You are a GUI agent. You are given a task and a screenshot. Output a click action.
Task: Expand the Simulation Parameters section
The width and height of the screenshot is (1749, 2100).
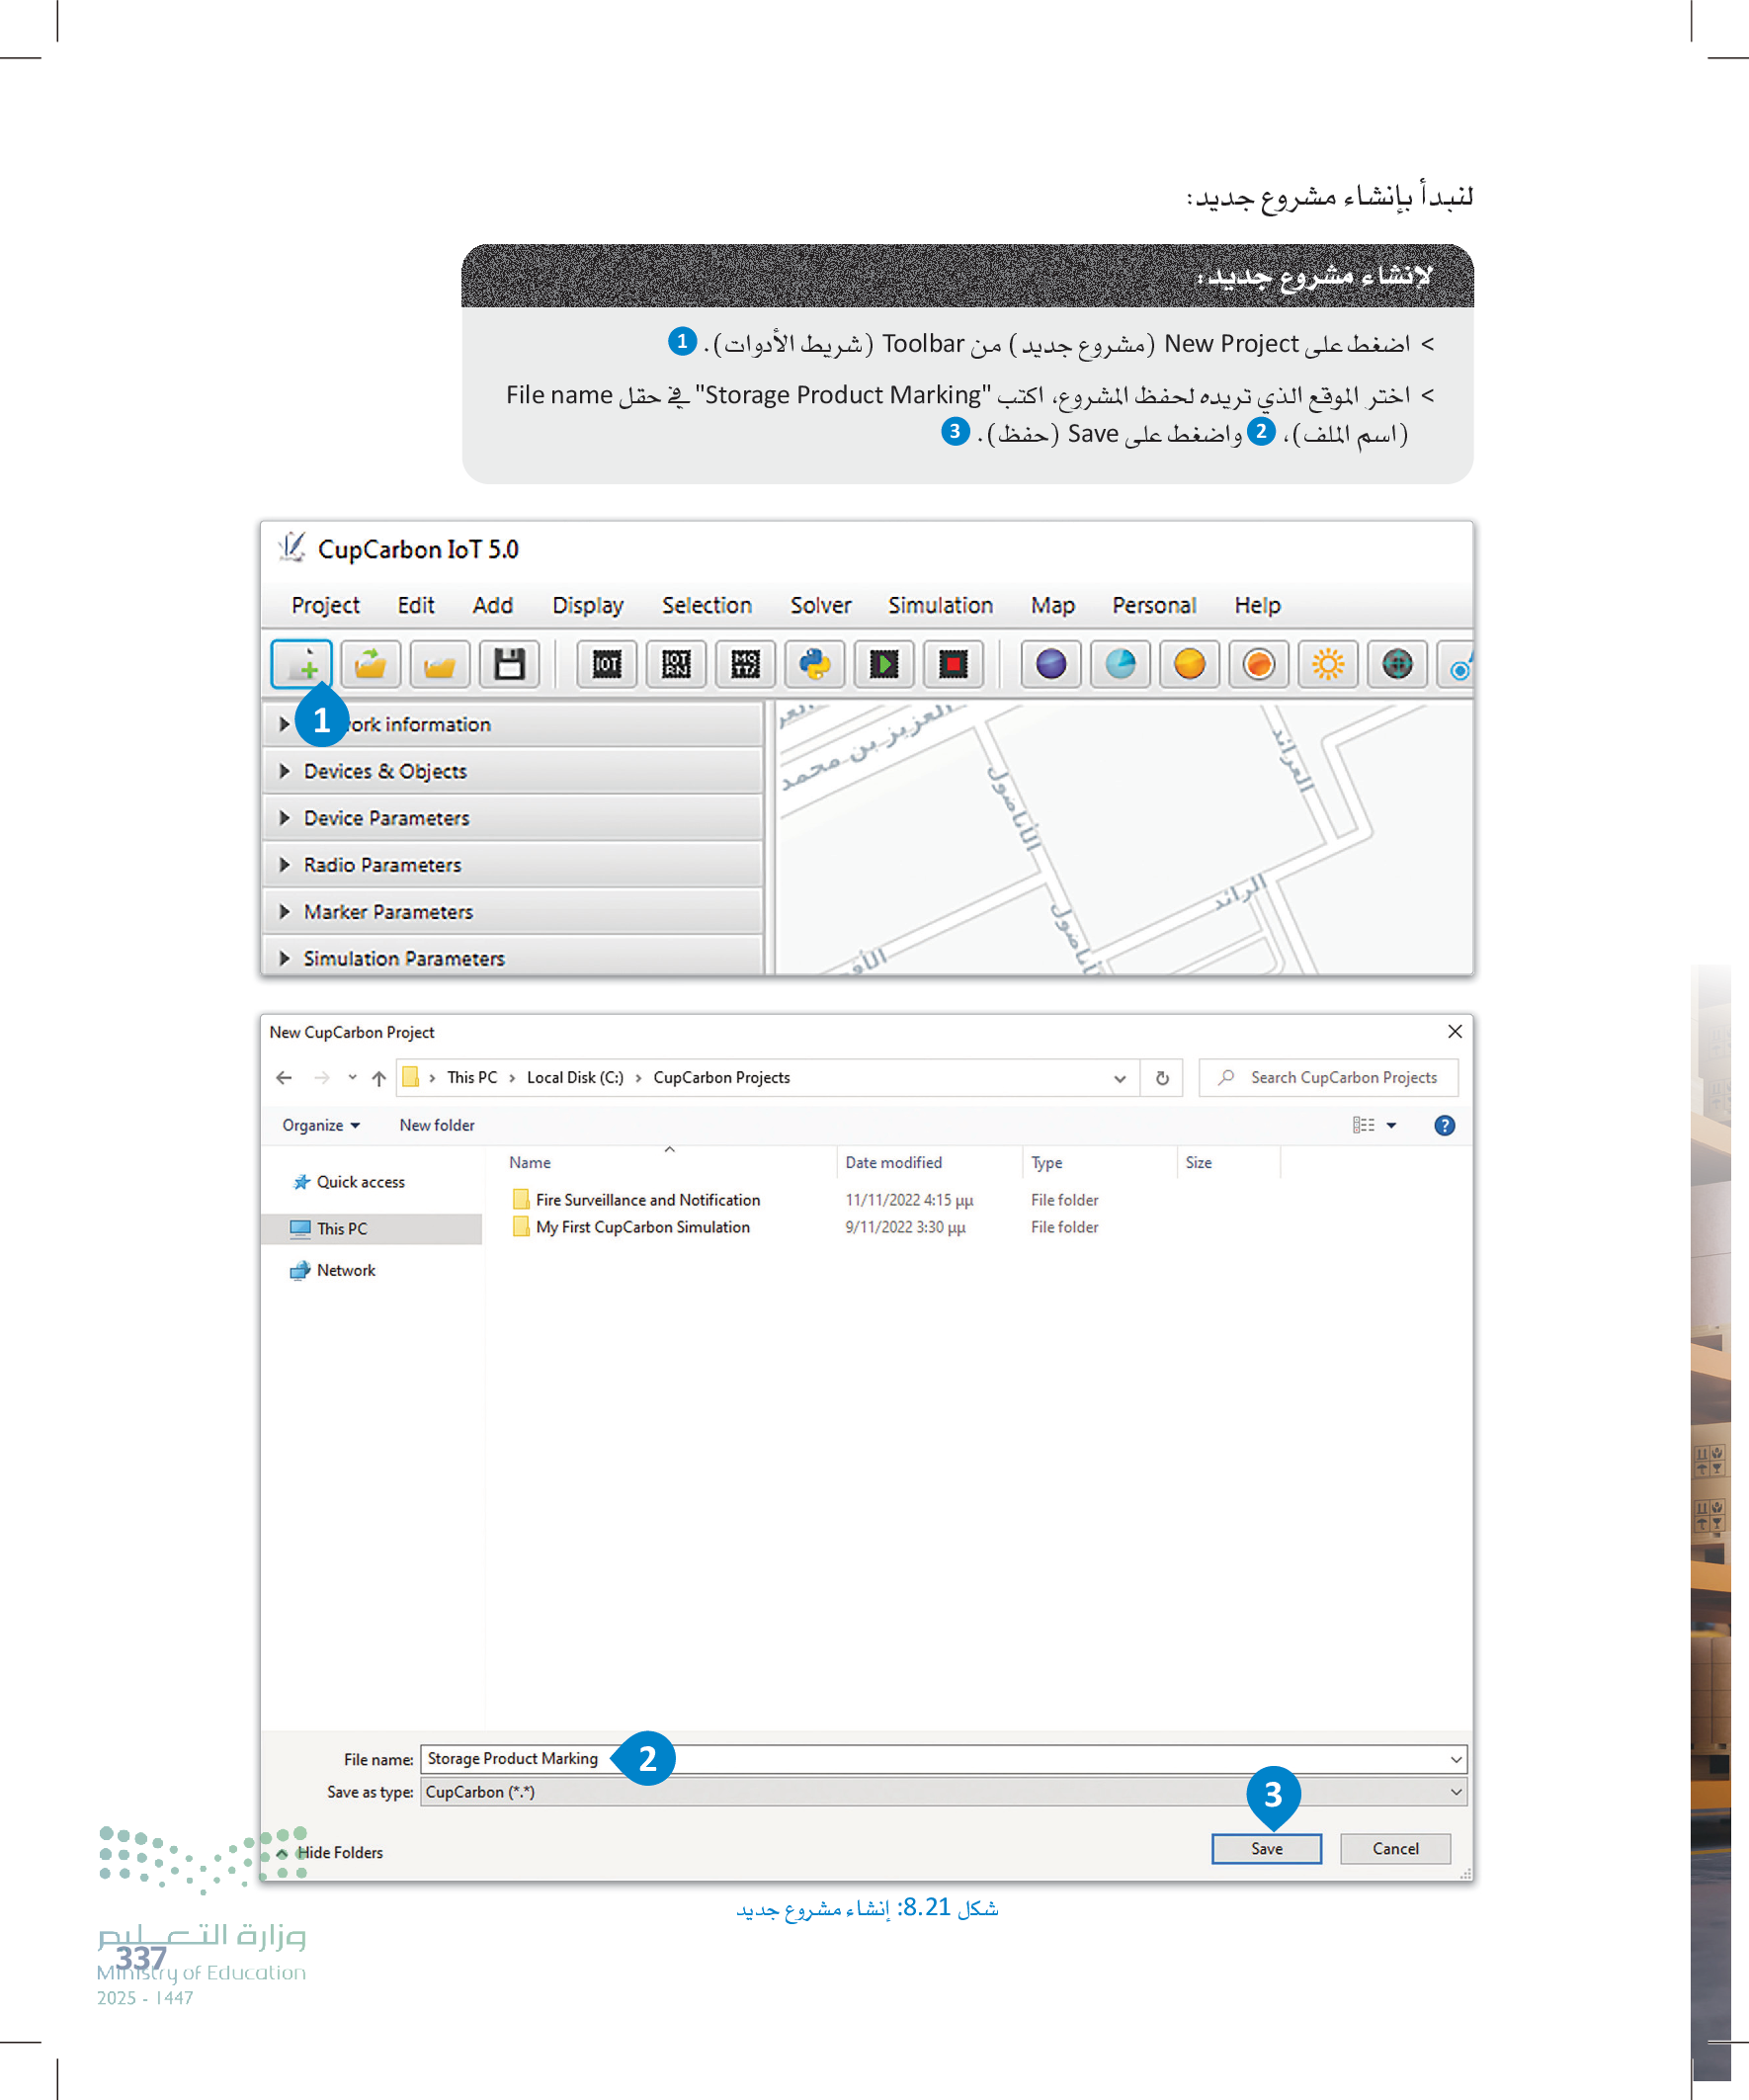coord(403,958)
